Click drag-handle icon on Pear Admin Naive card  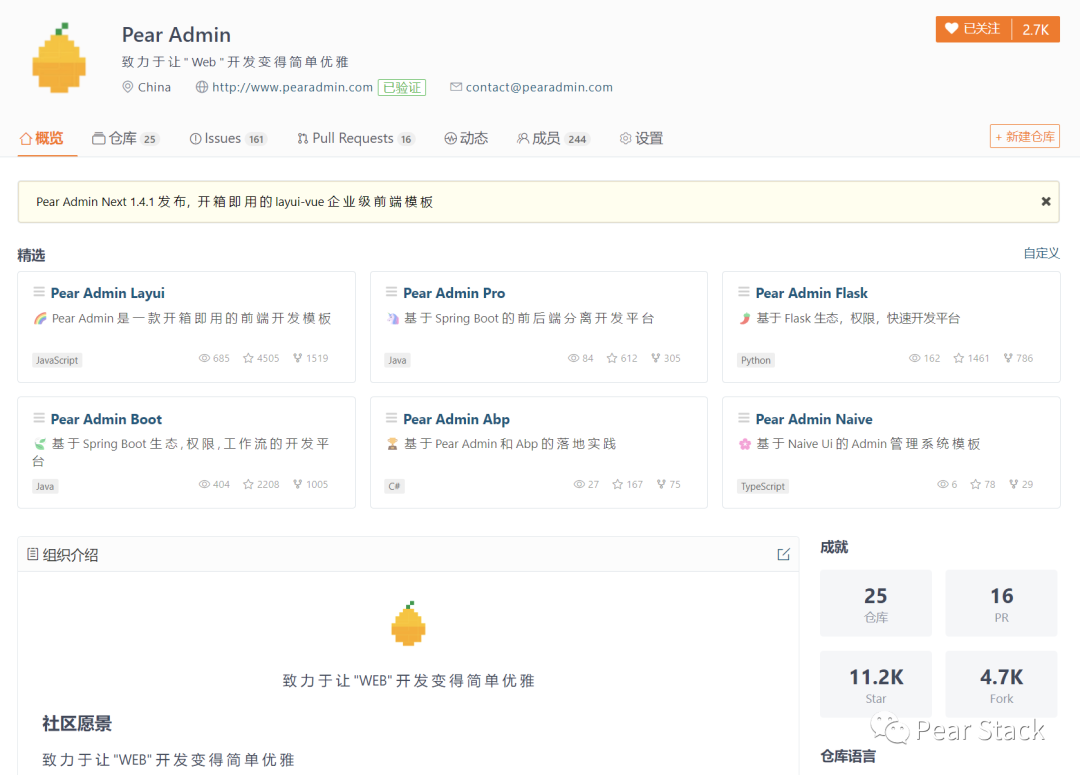(744, 418)
